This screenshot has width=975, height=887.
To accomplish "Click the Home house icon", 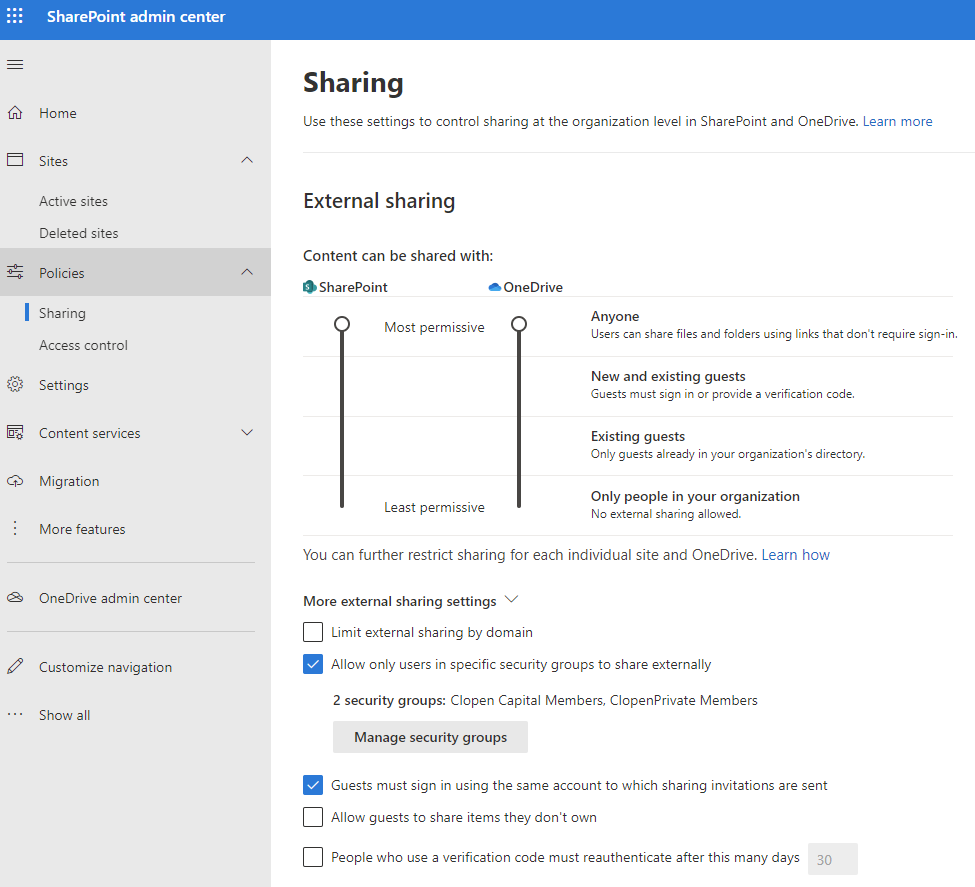I will click(x=15, y=113).
